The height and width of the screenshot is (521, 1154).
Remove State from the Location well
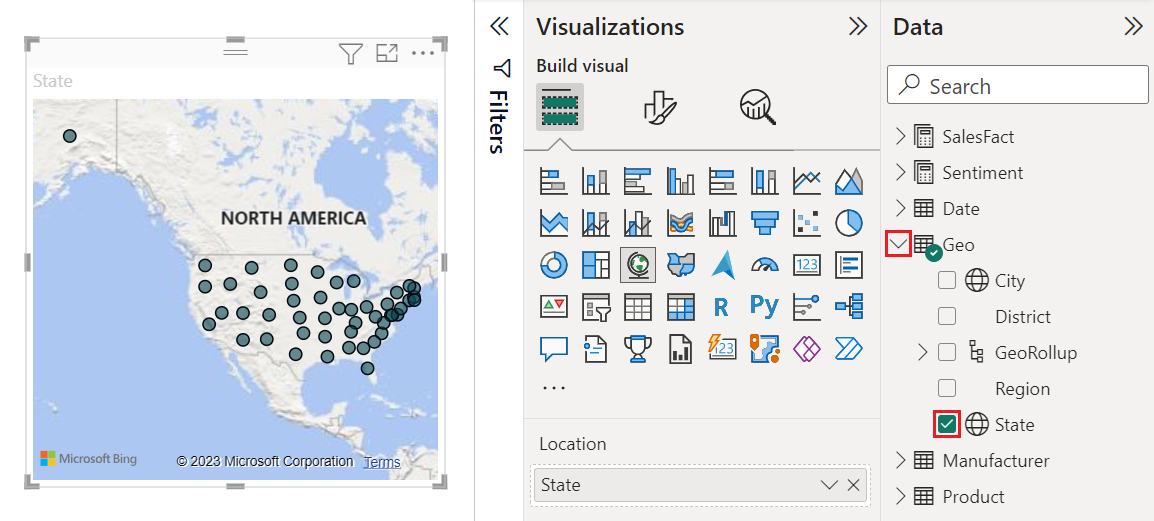853,485
